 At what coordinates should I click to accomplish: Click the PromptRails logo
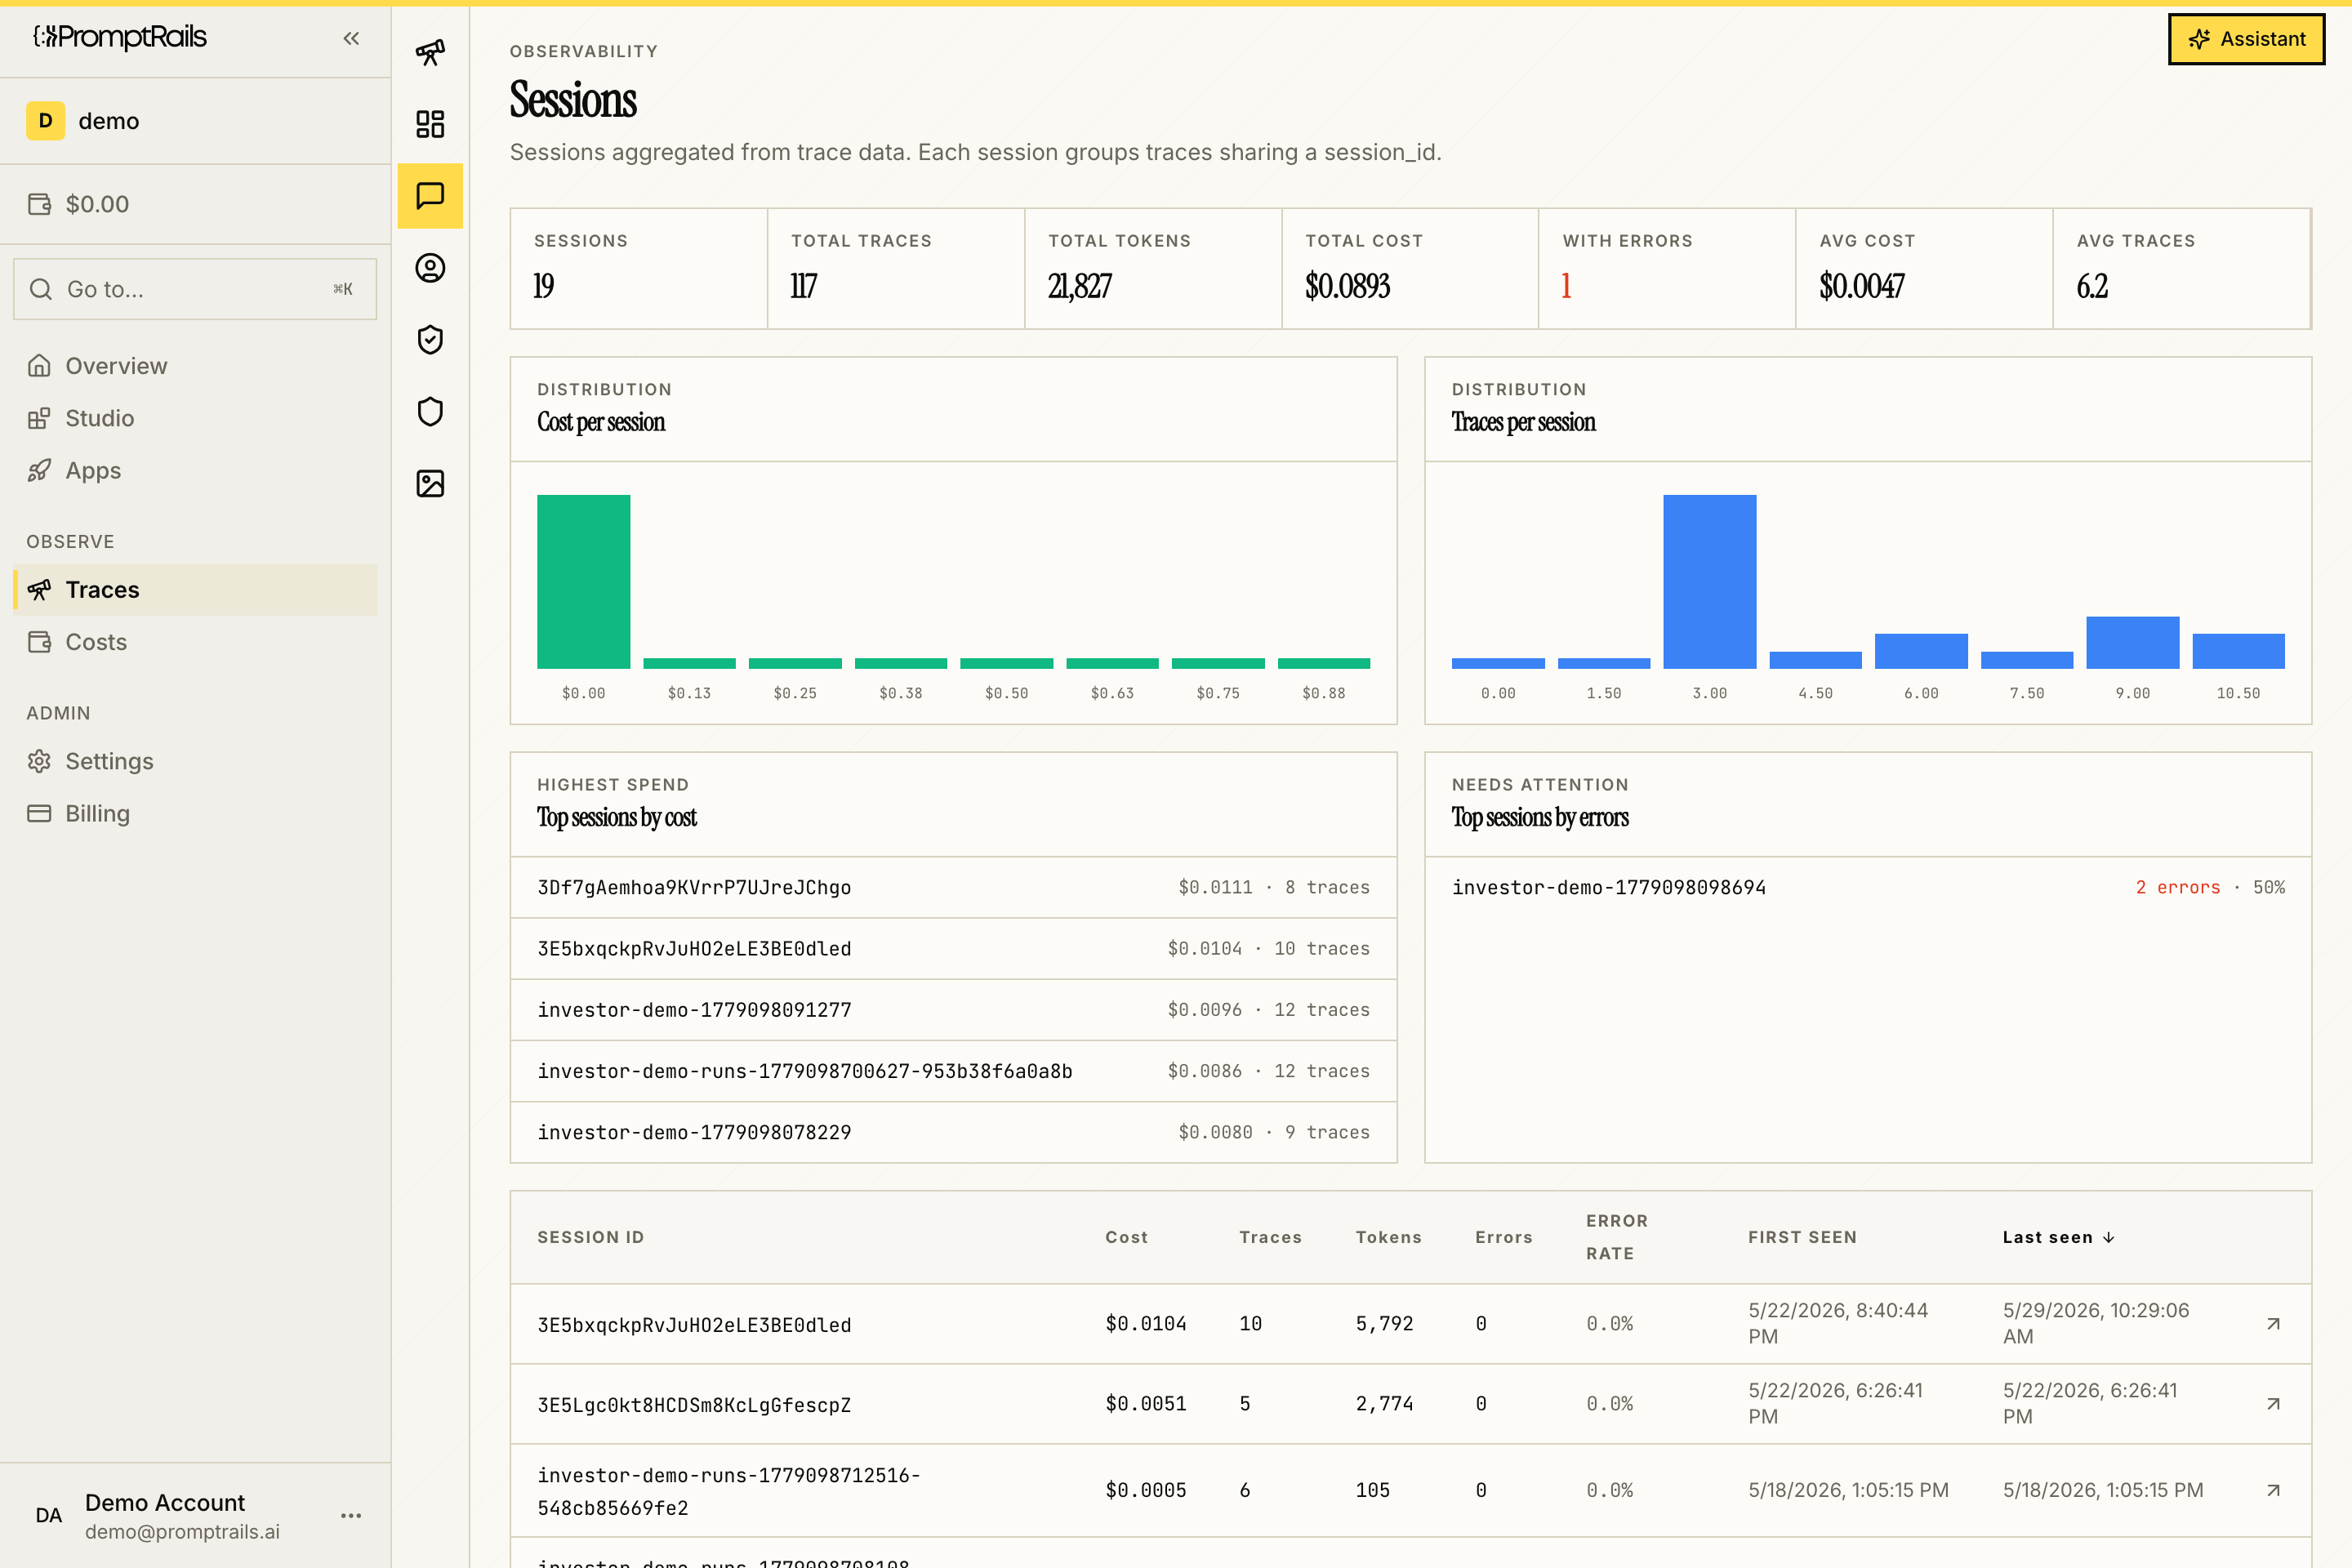pyautogui.click(x=120, y=38)
